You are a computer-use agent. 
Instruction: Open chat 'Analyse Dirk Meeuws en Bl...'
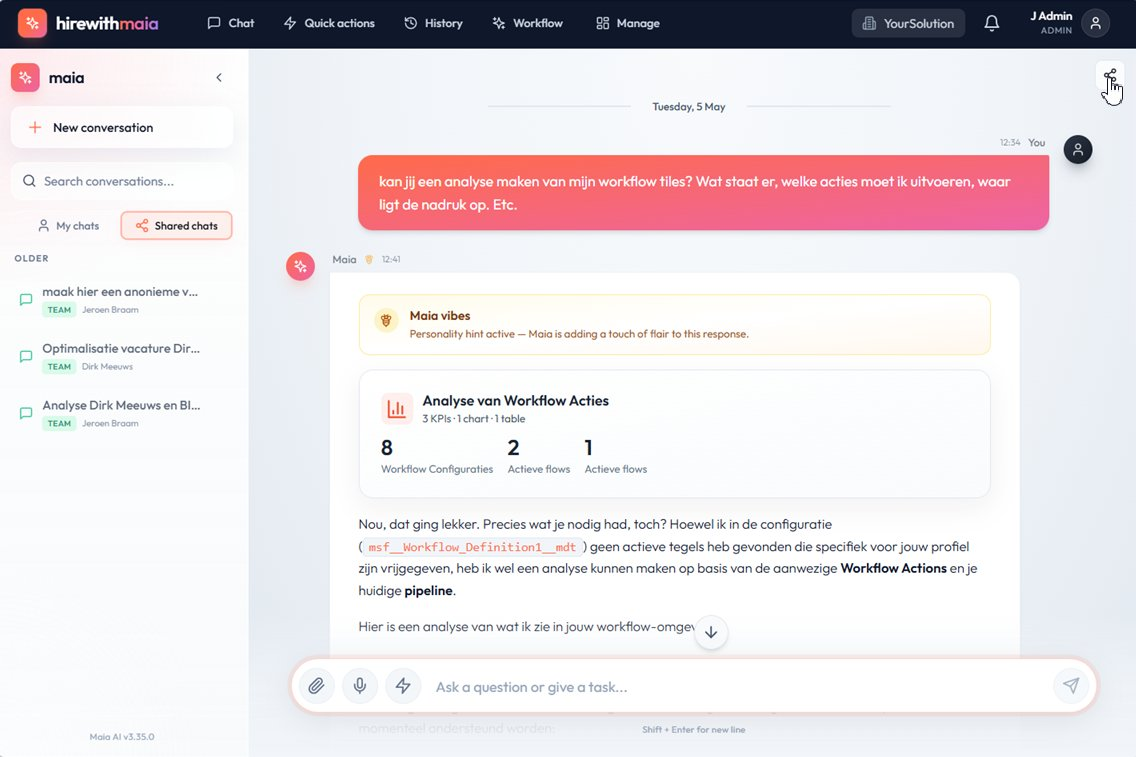122,414
